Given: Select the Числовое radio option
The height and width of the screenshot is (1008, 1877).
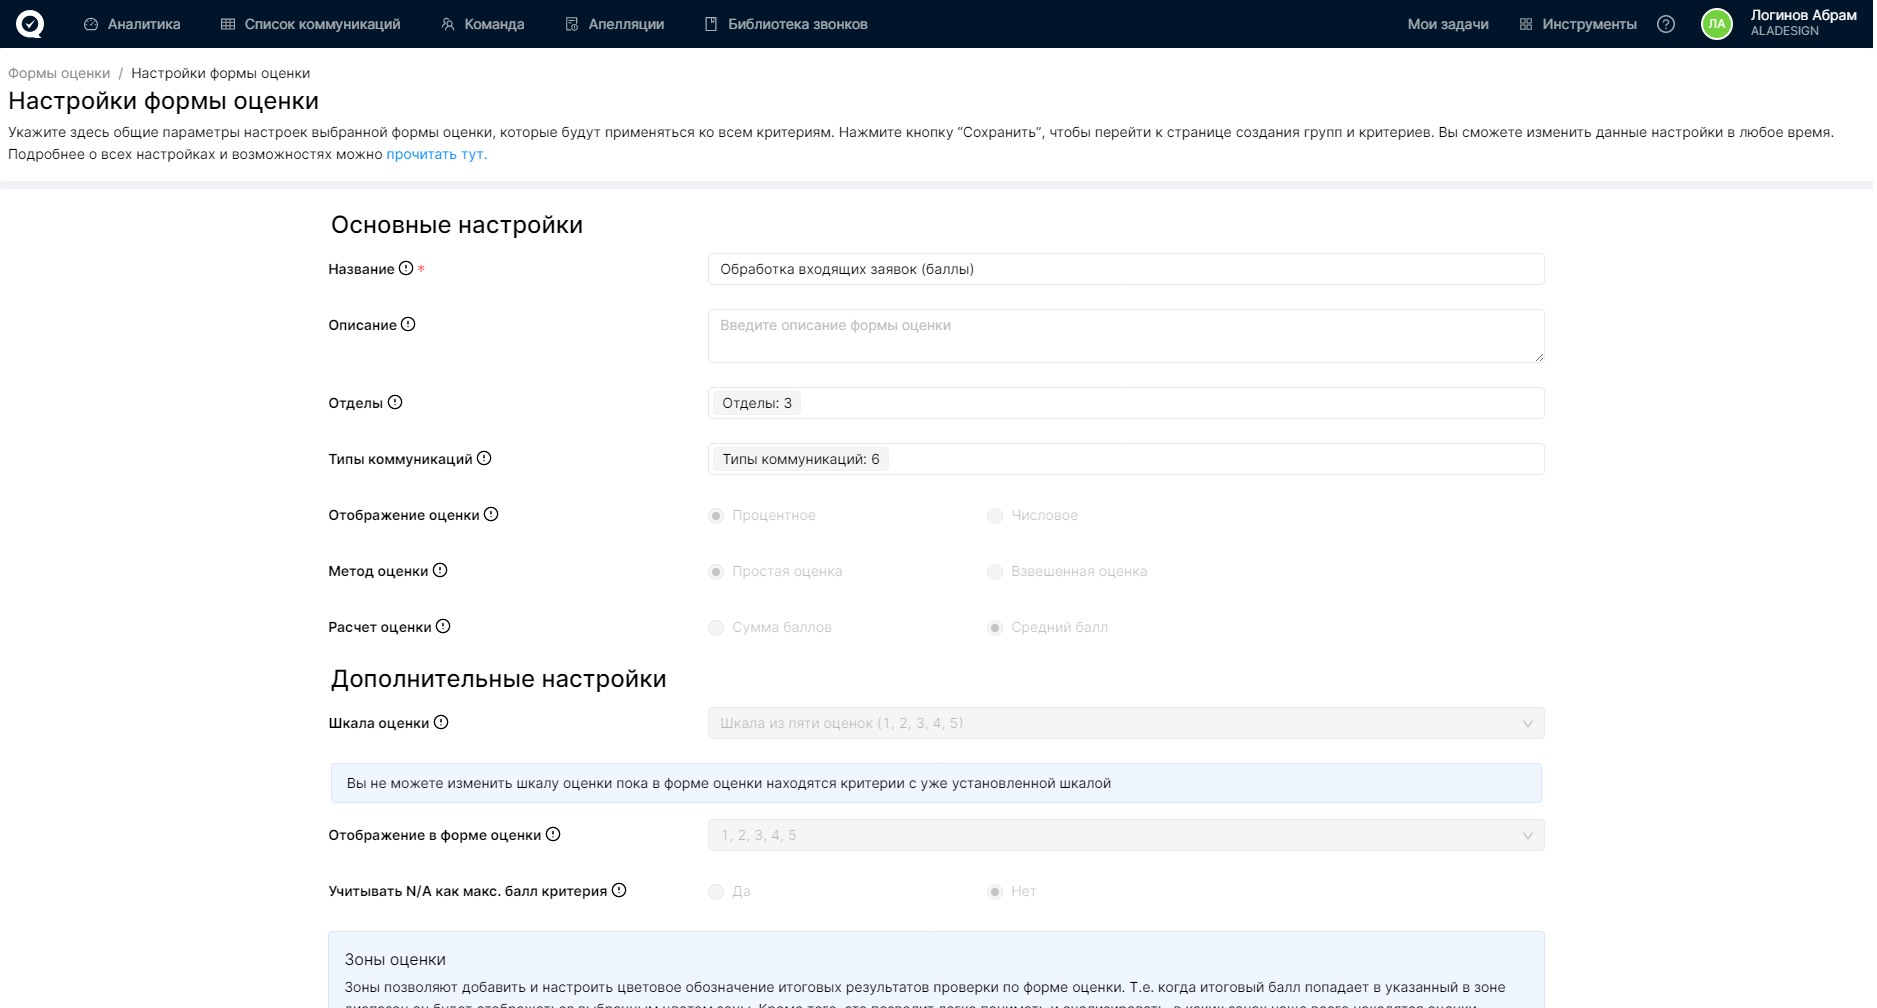Looking at the screenshot, I should (x=995, y=516).
